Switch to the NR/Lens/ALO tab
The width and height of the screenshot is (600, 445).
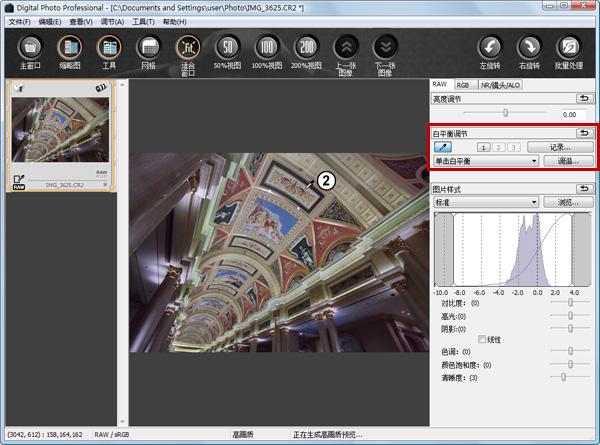point(501,85)
